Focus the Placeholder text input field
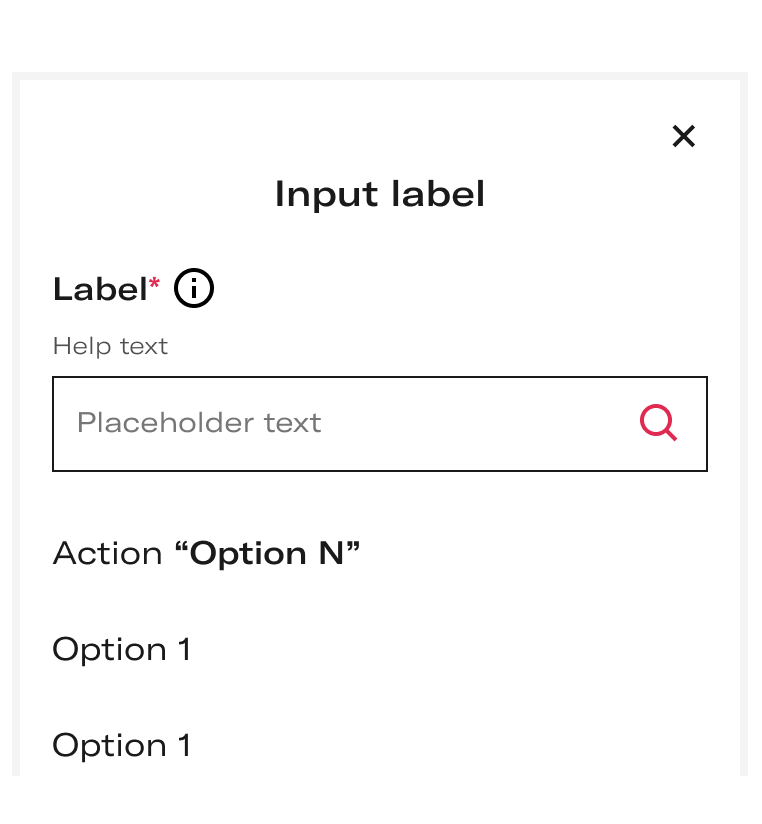 (x=380, y=424)
